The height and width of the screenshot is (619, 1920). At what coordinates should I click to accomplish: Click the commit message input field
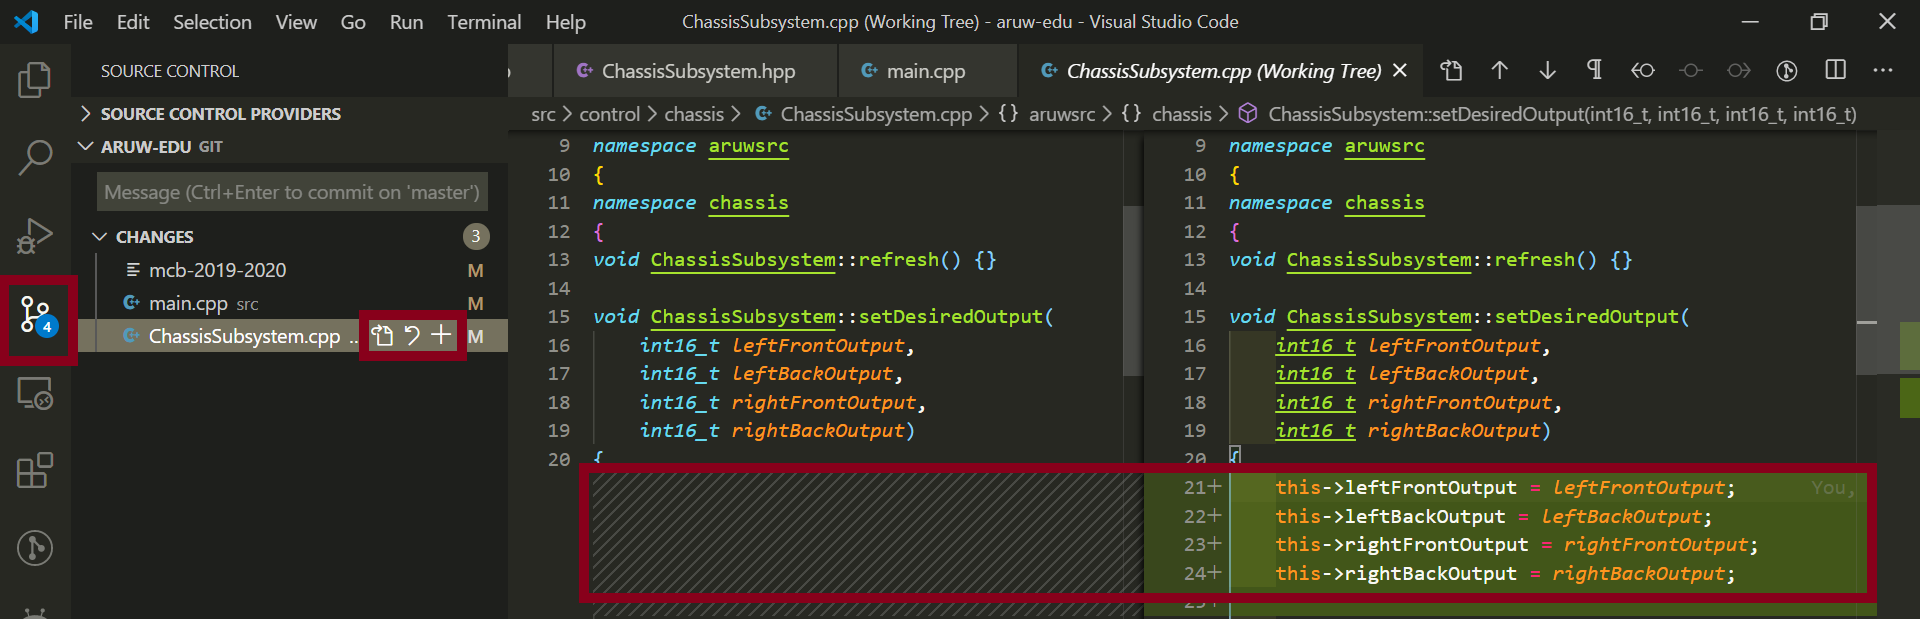coord(292,192)
